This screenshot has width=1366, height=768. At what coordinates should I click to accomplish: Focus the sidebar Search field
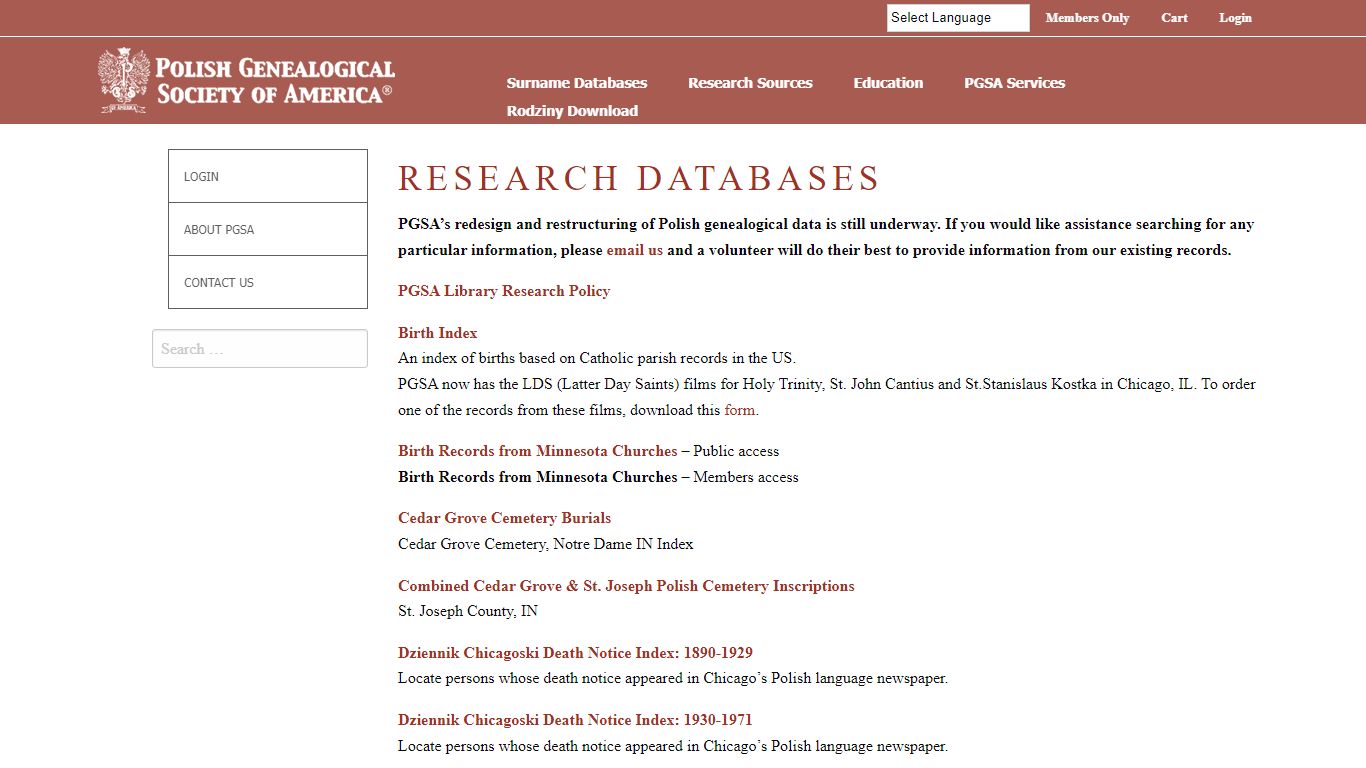260,349
